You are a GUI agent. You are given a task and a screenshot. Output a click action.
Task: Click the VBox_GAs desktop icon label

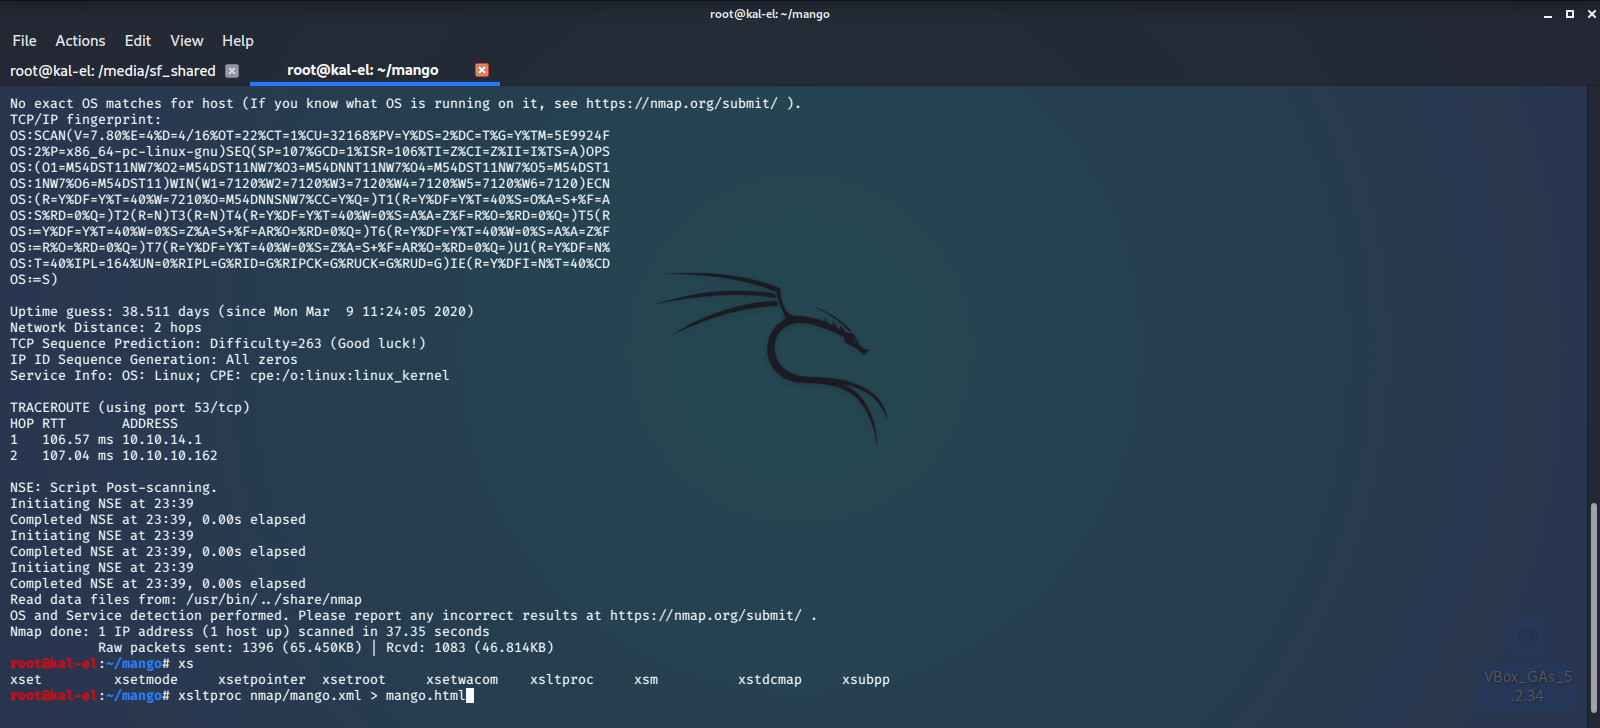tap(1528, 686)
